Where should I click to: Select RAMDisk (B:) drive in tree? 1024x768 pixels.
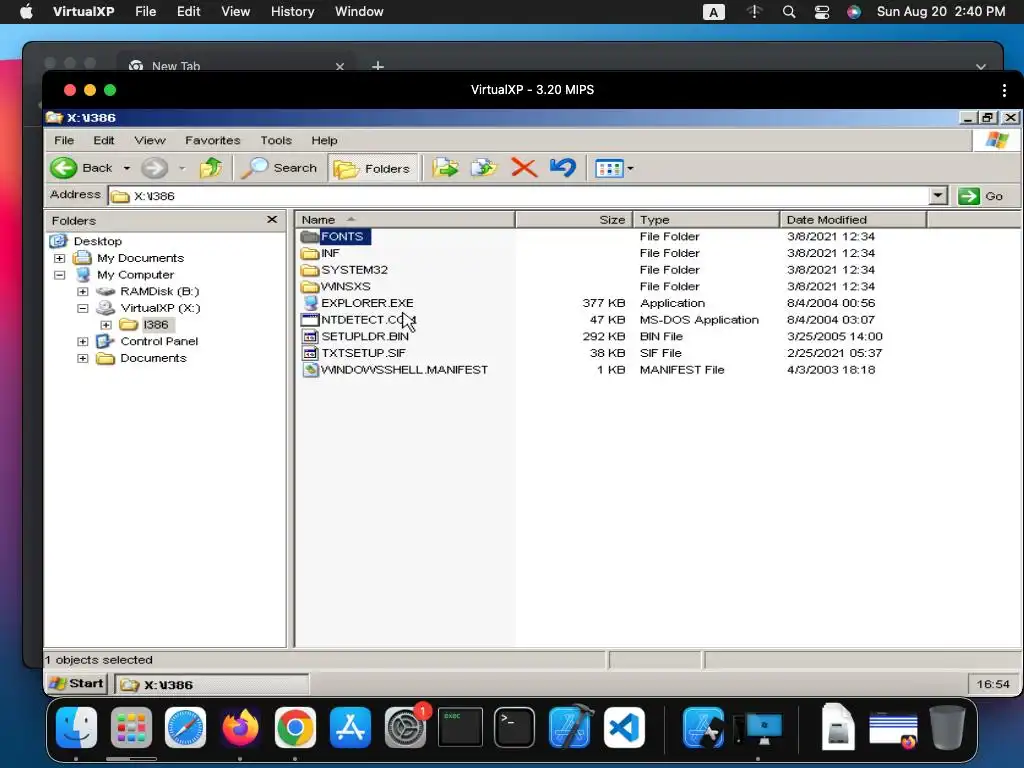tap(159, 291)
